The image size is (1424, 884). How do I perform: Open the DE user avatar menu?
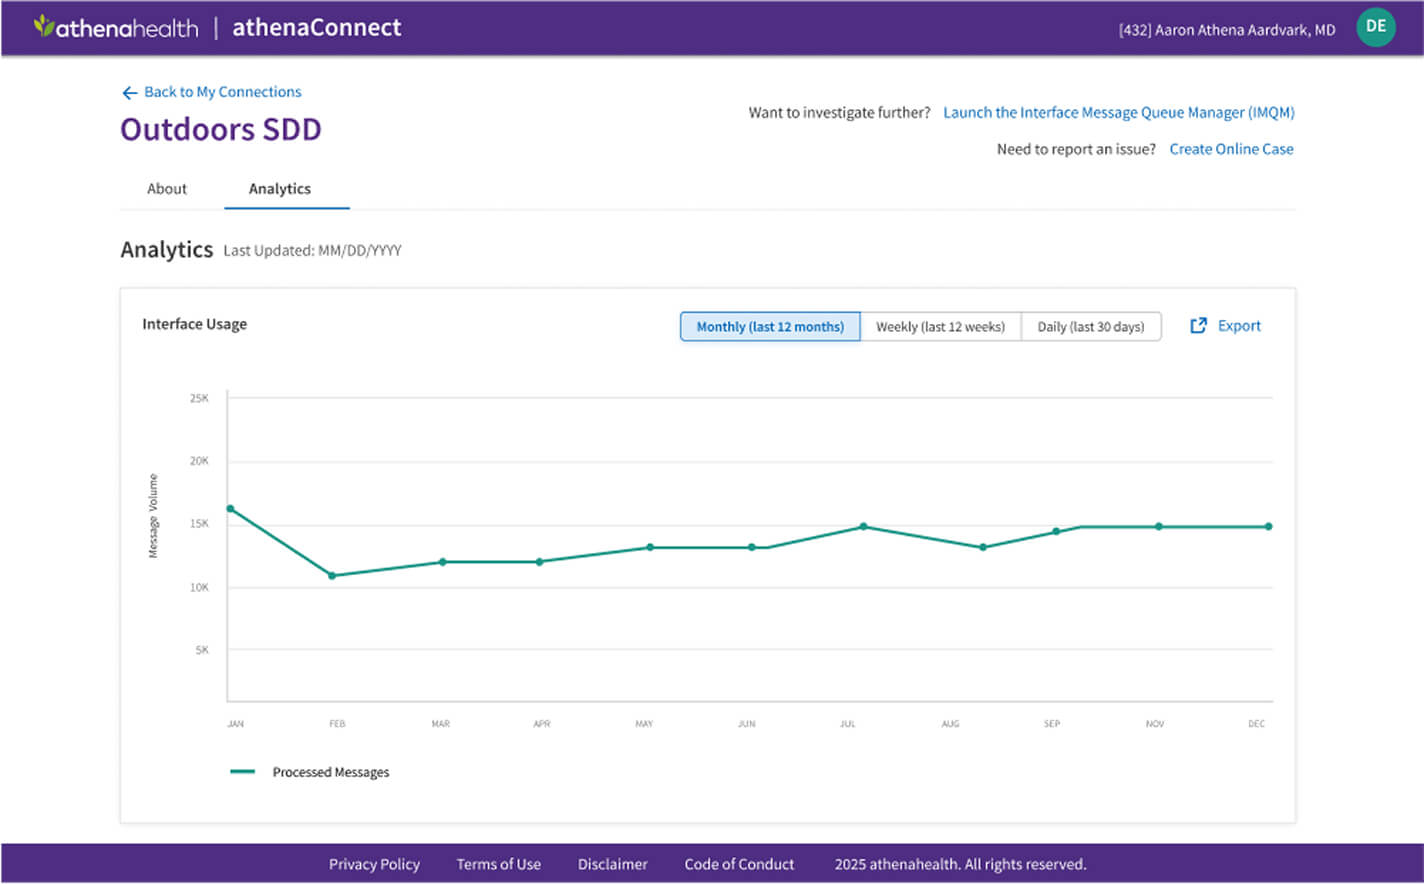(x=1376, y=27)
